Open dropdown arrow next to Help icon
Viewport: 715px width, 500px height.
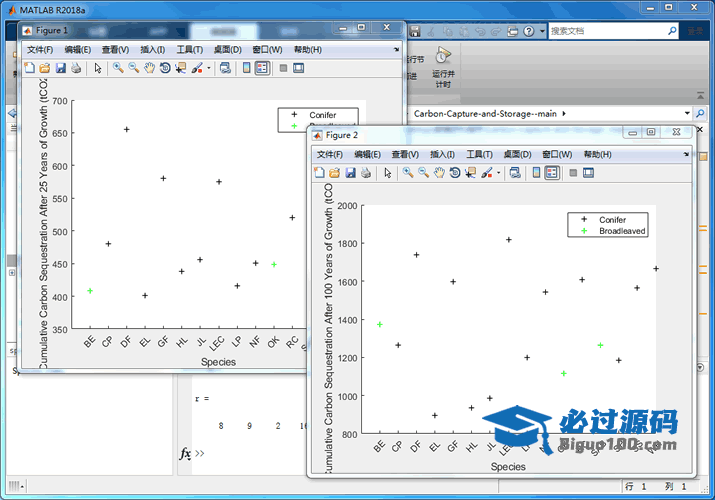(542, 31)
